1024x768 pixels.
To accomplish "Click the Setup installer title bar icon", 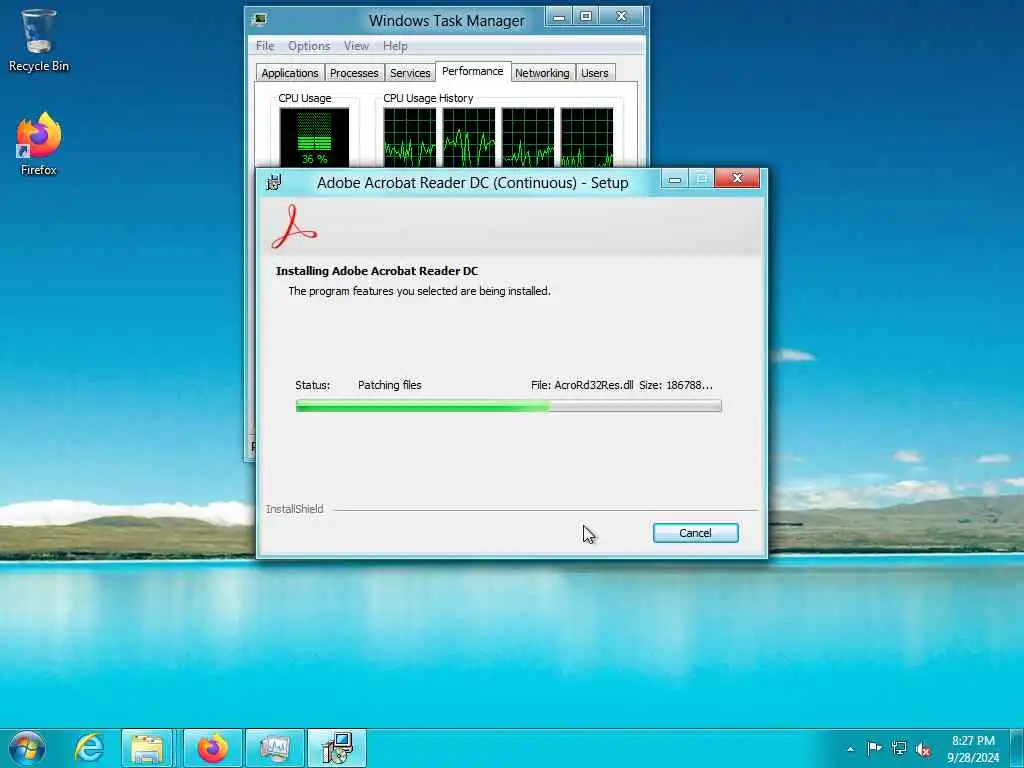I will pyautogui.click(x=274, y=182).
